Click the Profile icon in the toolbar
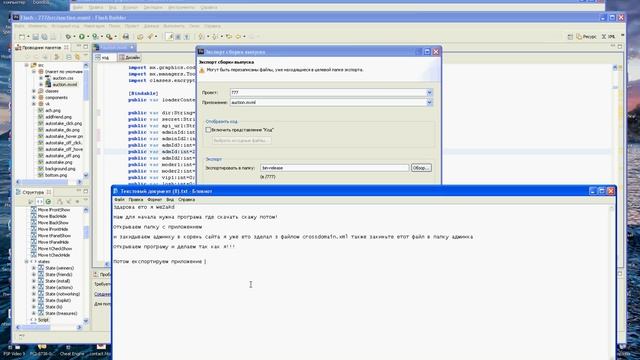 click(95, 37)
